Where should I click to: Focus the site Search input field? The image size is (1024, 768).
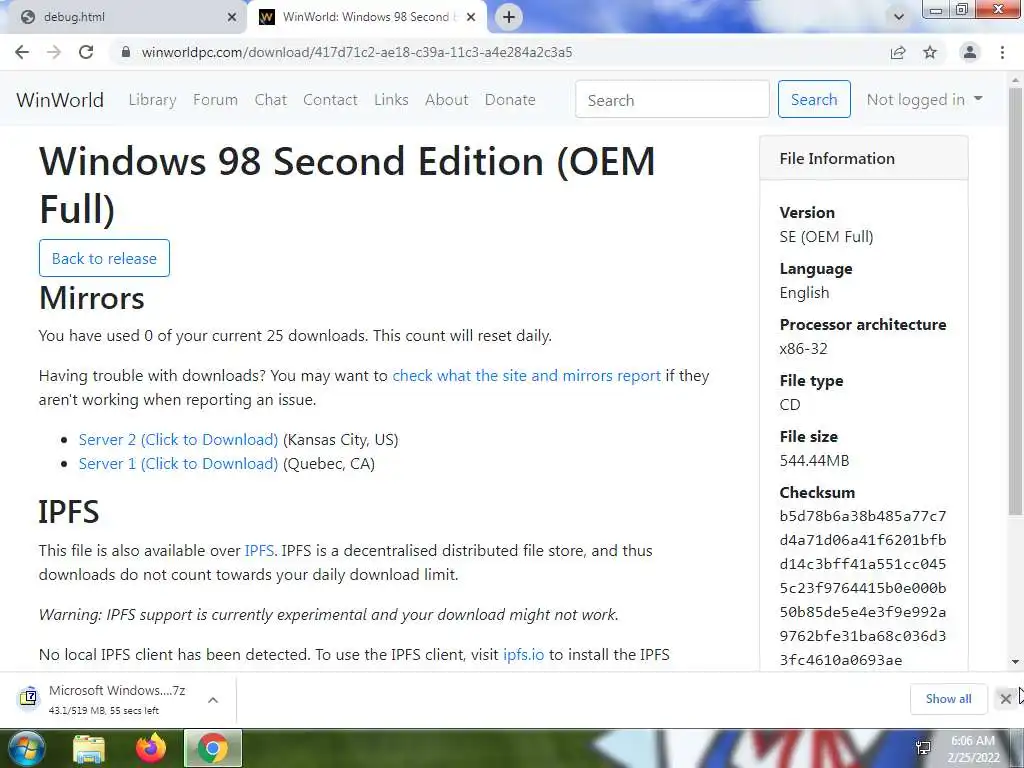coord(672,99)
